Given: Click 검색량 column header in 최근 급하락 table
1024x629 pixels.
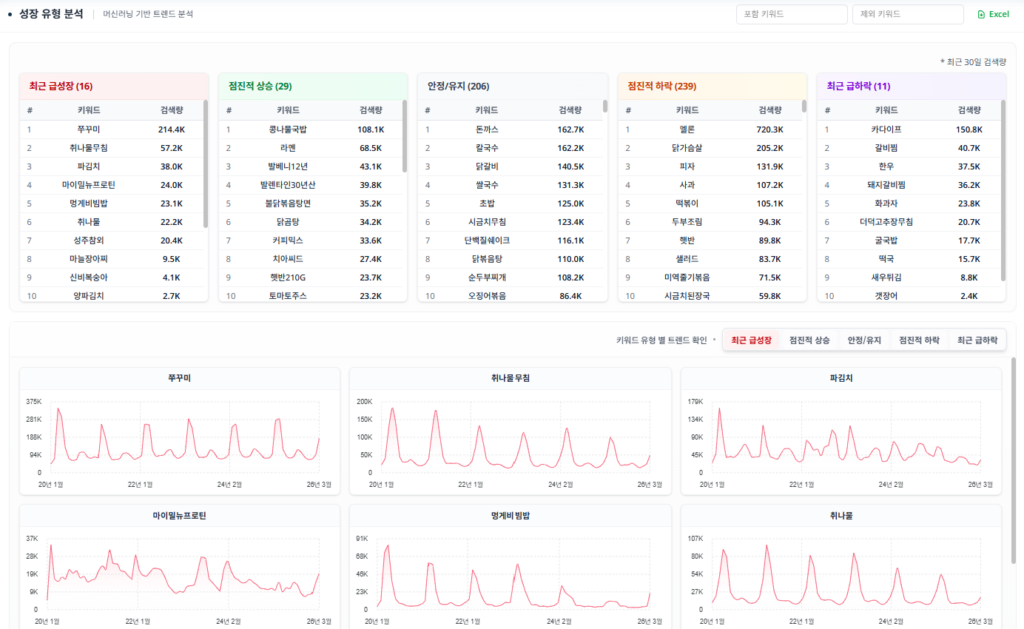Looking at the screenshot, I should click(x=969, y=110).
